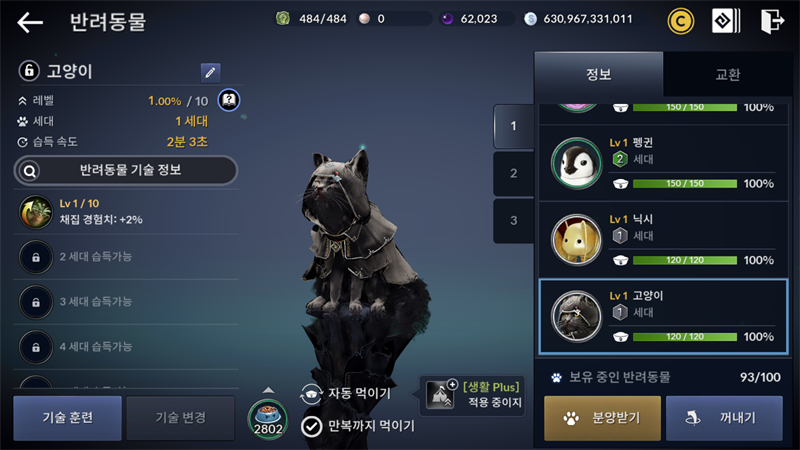The height and width of the screenshot is (450, 800).
Task: Click the back arrow icon
Action: coord(30,22)
